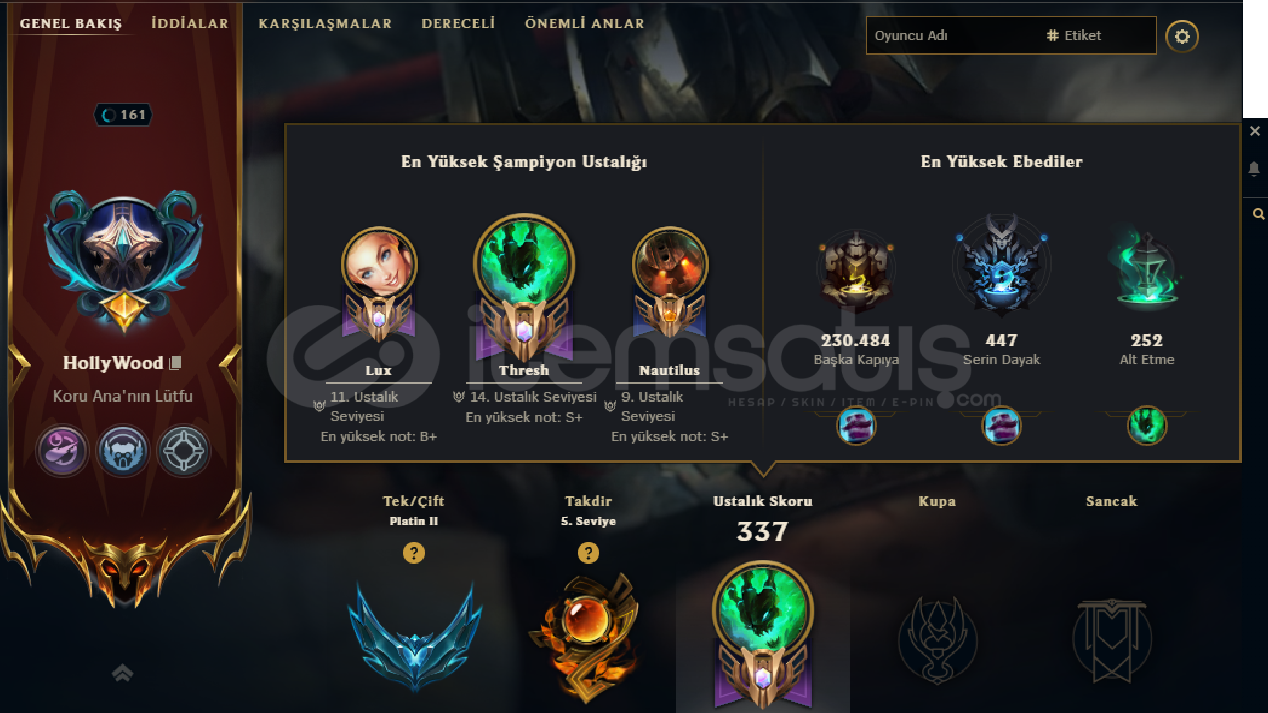The width and height of the screenshot is (1268, 713).
Task: Switch to the İddialar tab
Action: (x=190, y=23)
